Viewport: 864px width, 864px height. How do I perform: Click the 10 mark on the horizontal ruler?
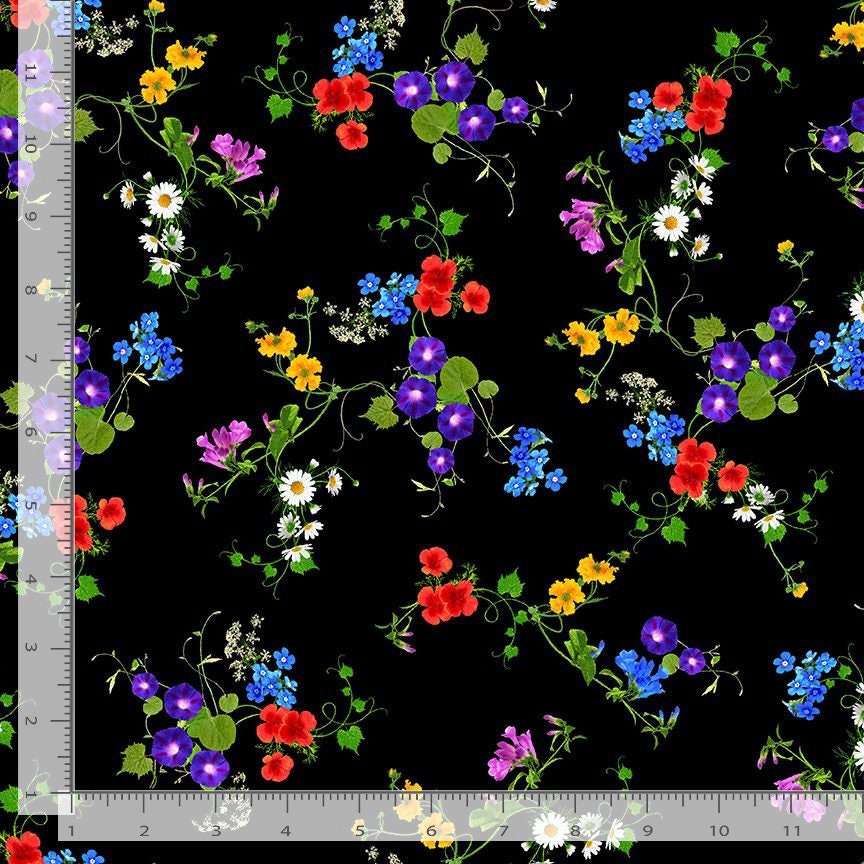point(719,831)
